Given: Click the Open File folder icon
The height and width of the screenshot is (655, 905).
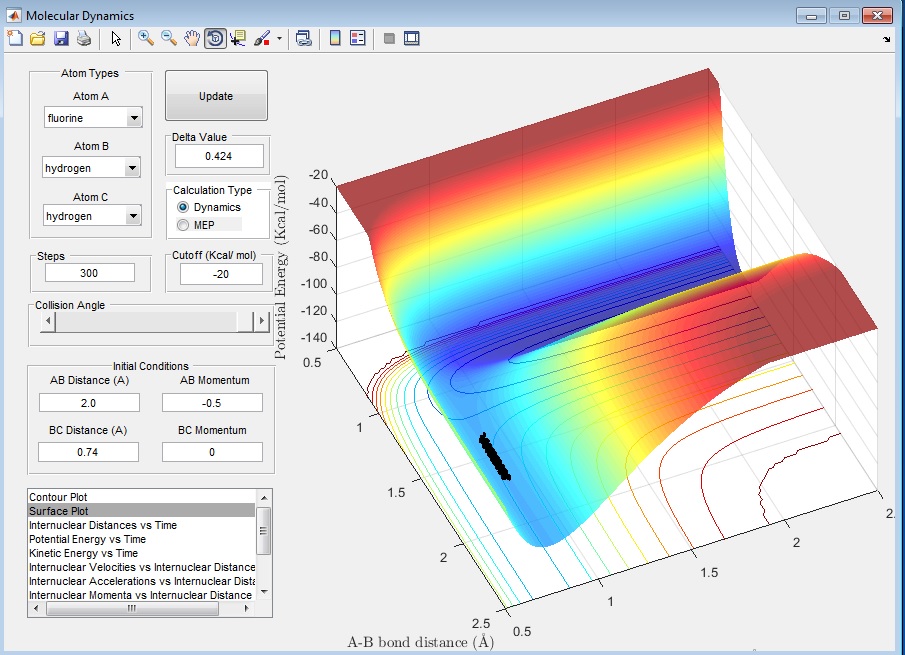Looking at the screenshot, I should click(37, 39).
